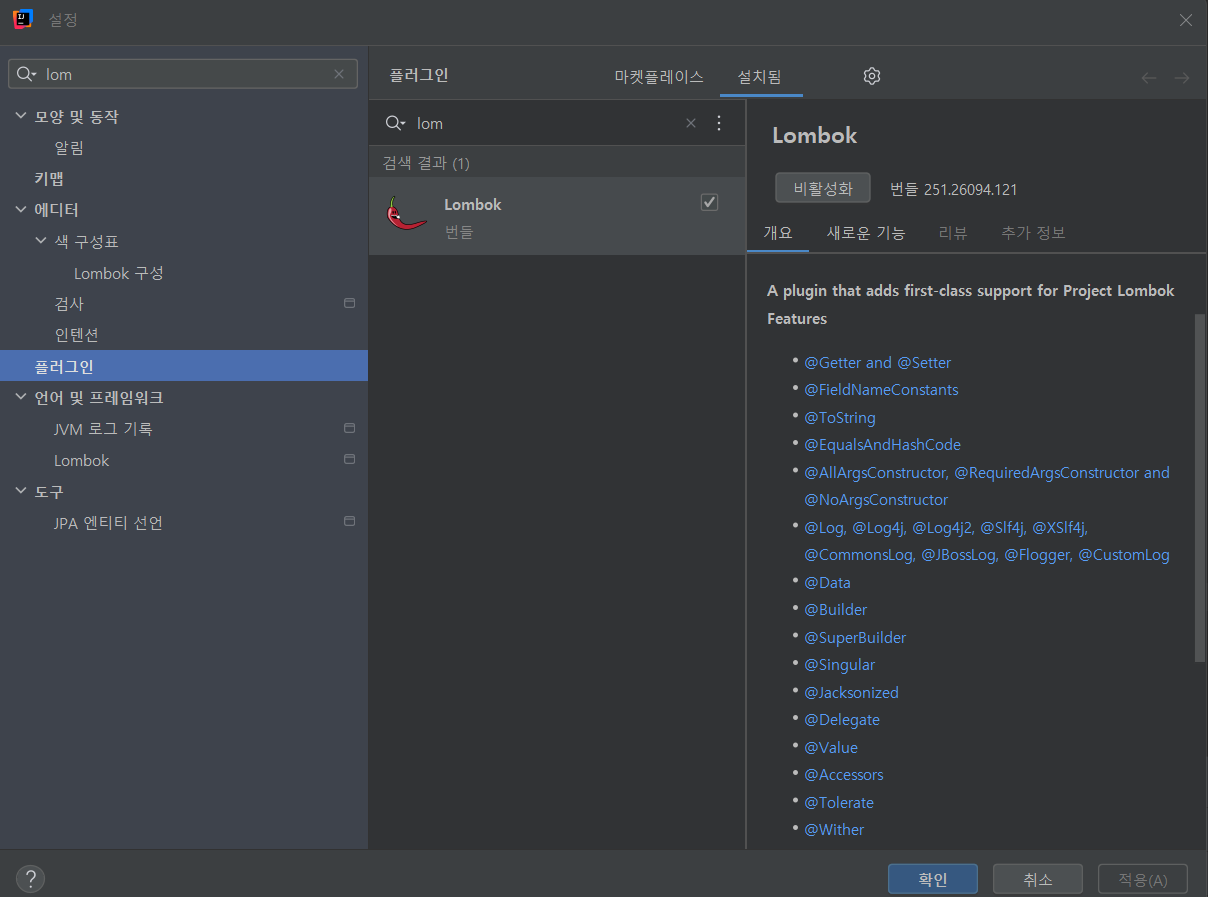Viewport: 1208px width, 897px height.
Task: Open the @EqualsAndHashCode link
Action: point(882,445)
